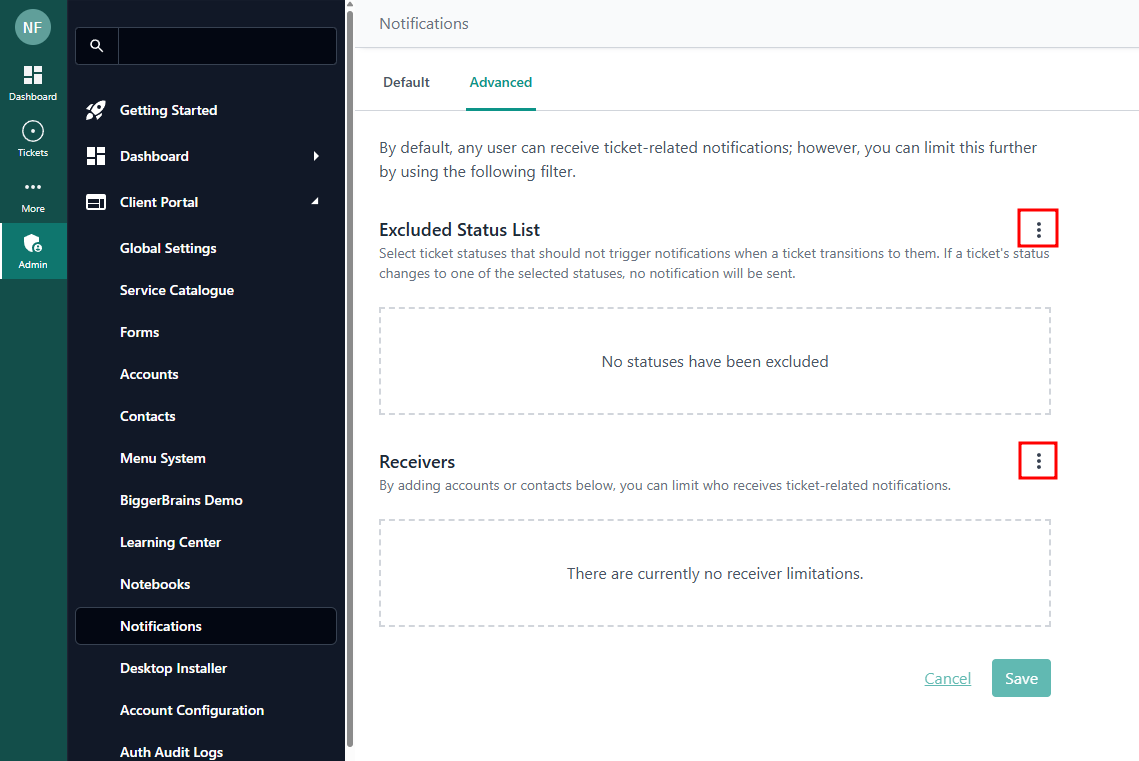
Task: Select the Admin shield icon
Action: click(x=33, y=244)
